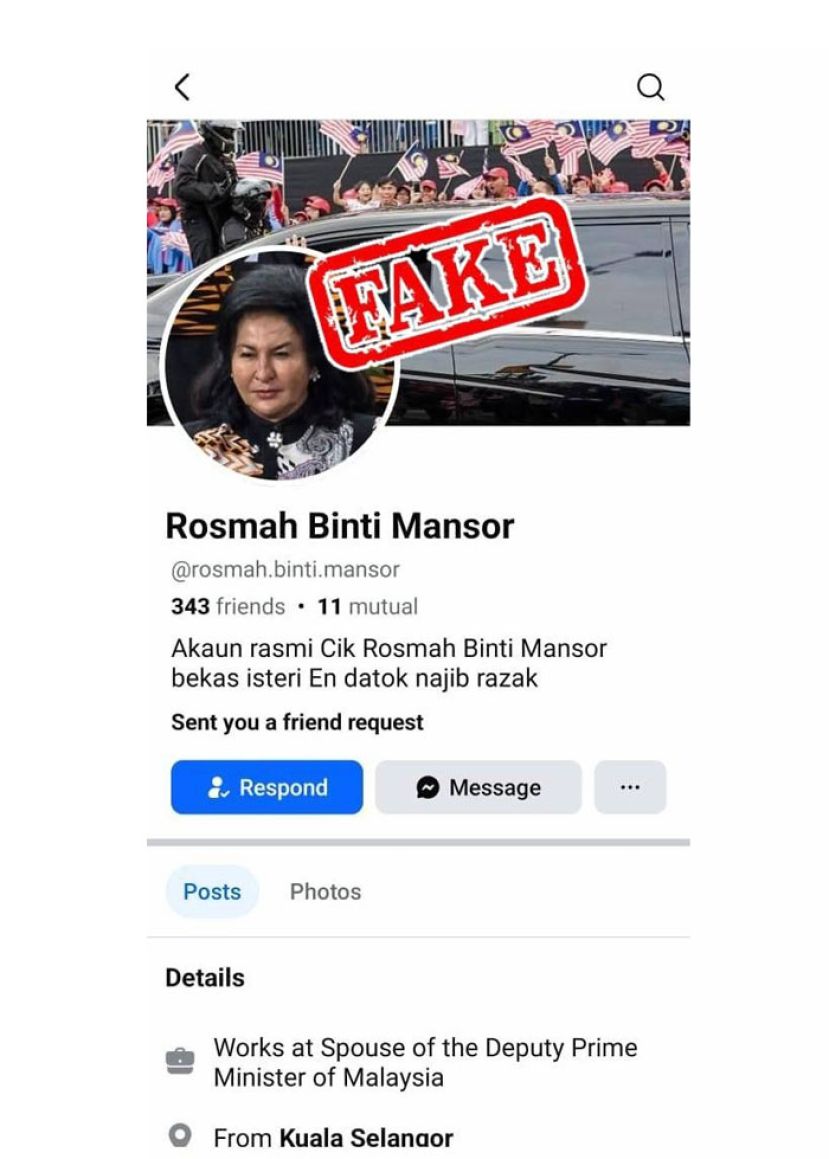The height and width of the screenshot is (1159, 829).
Task: Click the Rosmah Binti Mansor profile name
Action: click(340, 526)
